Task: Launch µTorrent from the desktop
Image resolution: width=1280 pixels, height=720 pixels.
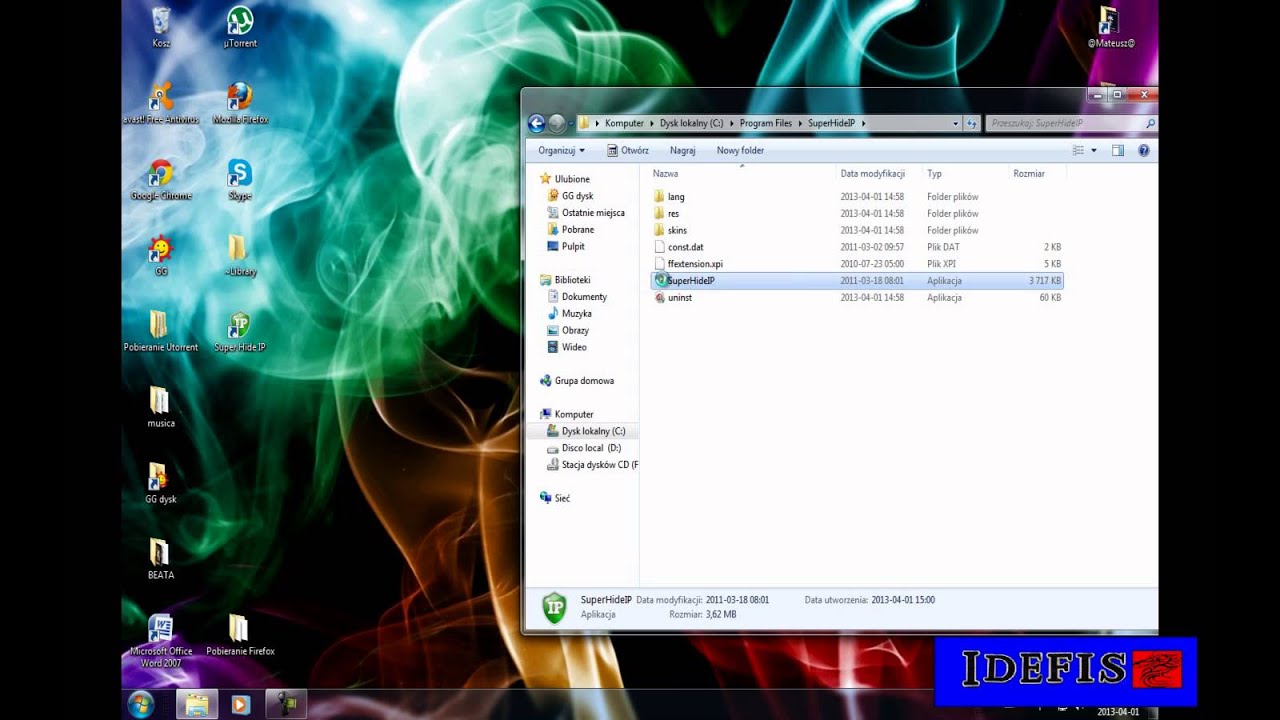Action: 240,27
